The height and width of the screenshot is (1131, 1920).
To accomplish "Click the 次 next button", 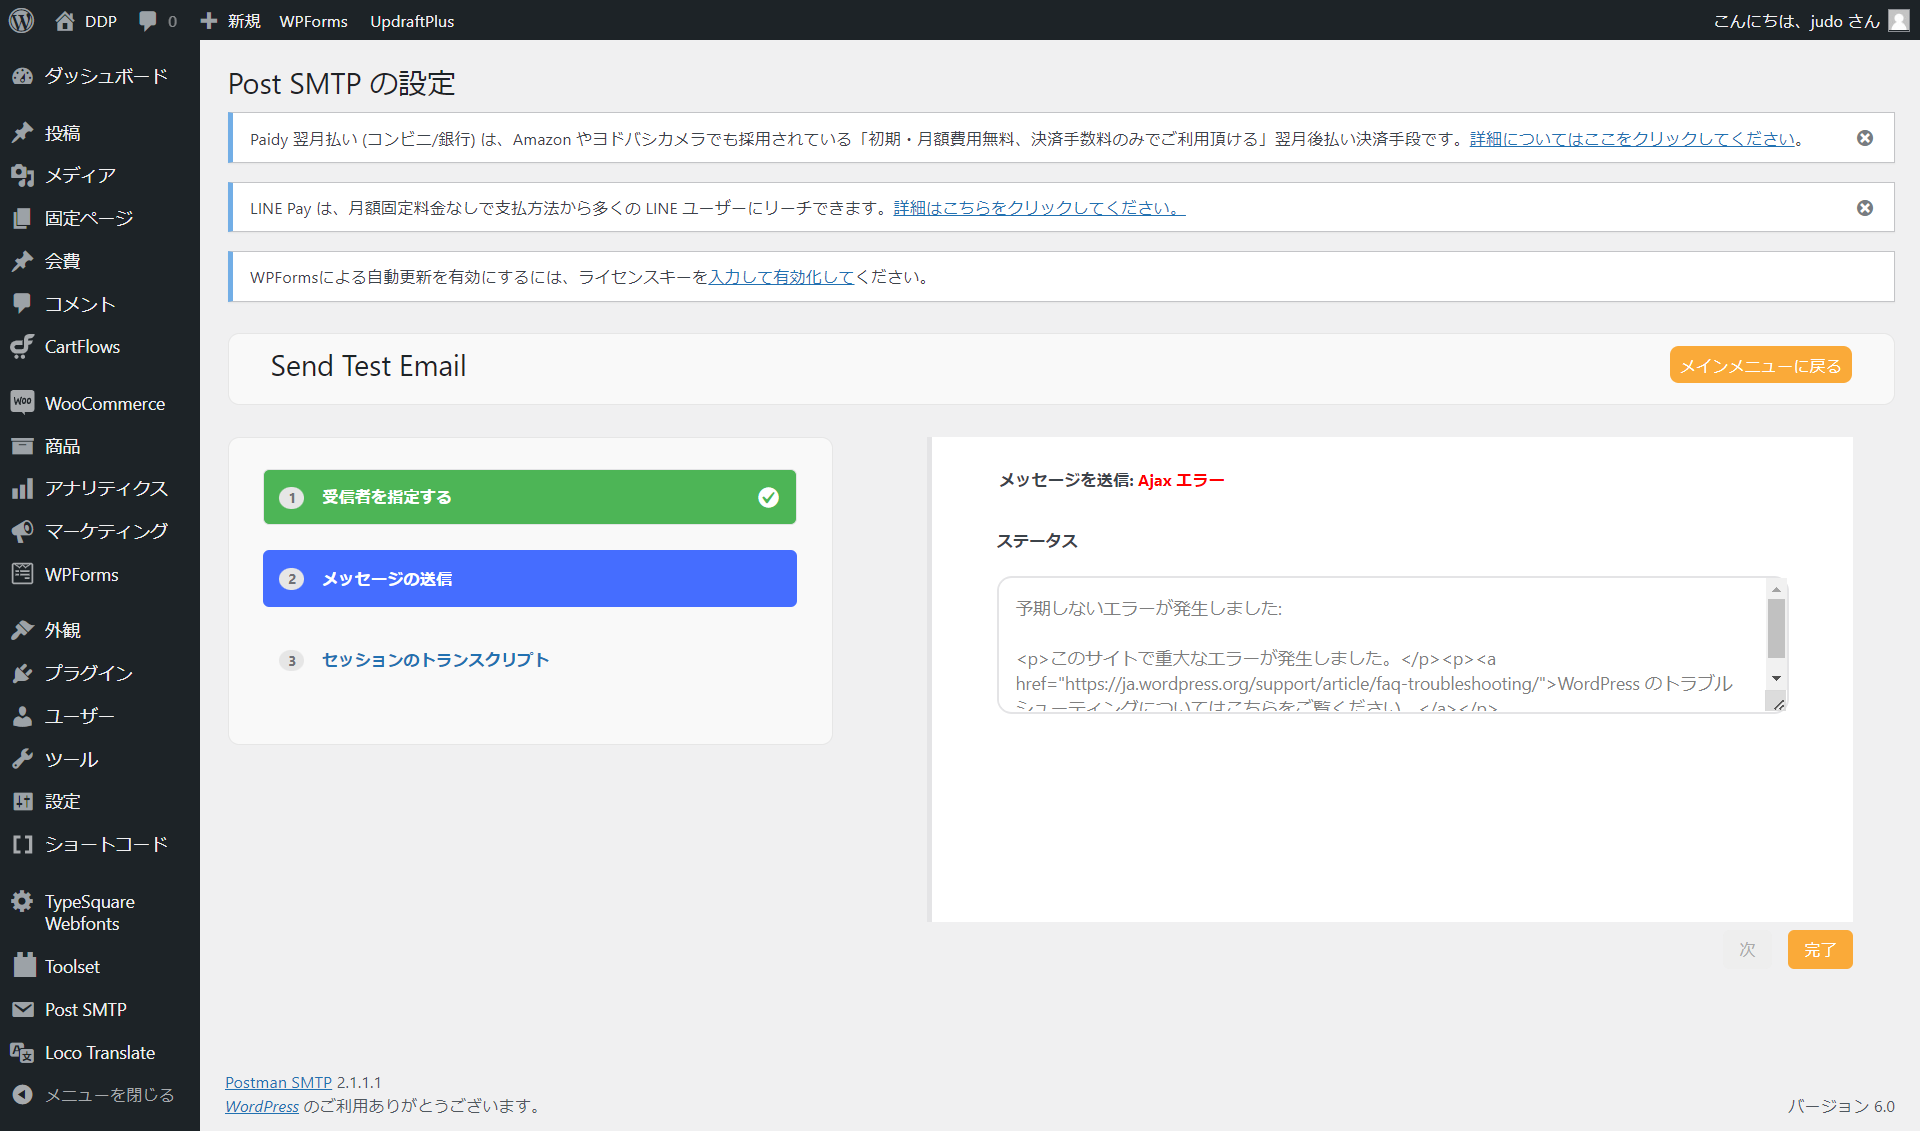I will click(1747, 950).
